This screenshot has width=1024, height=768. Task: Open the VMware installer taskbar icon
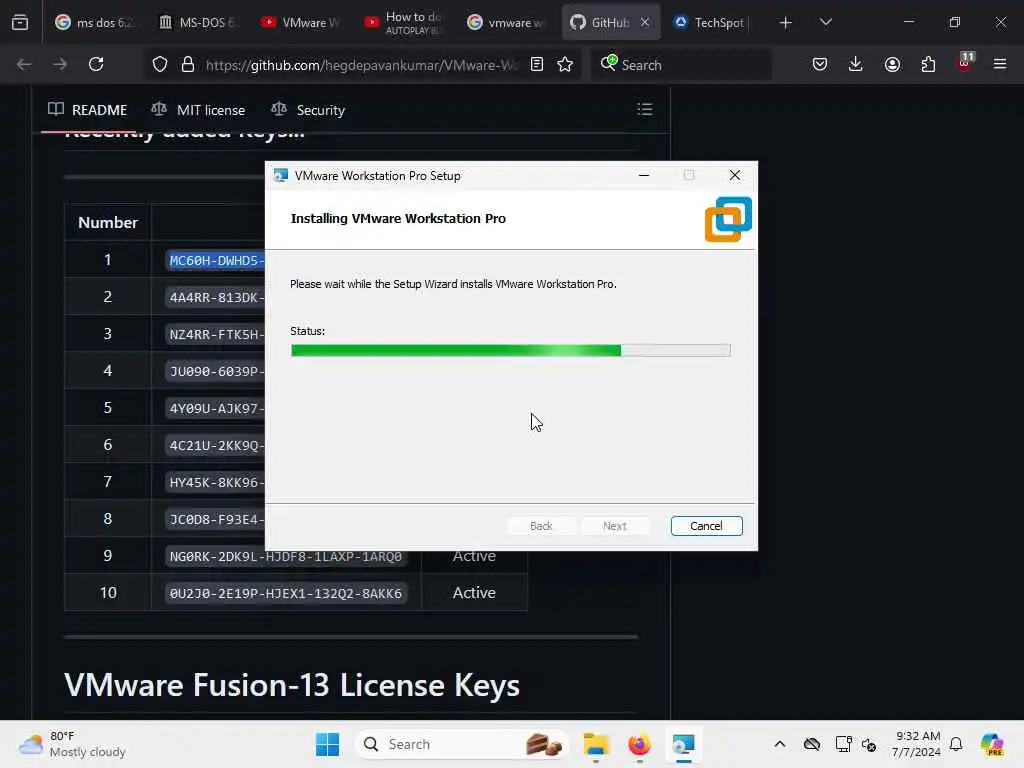(683, 744)
